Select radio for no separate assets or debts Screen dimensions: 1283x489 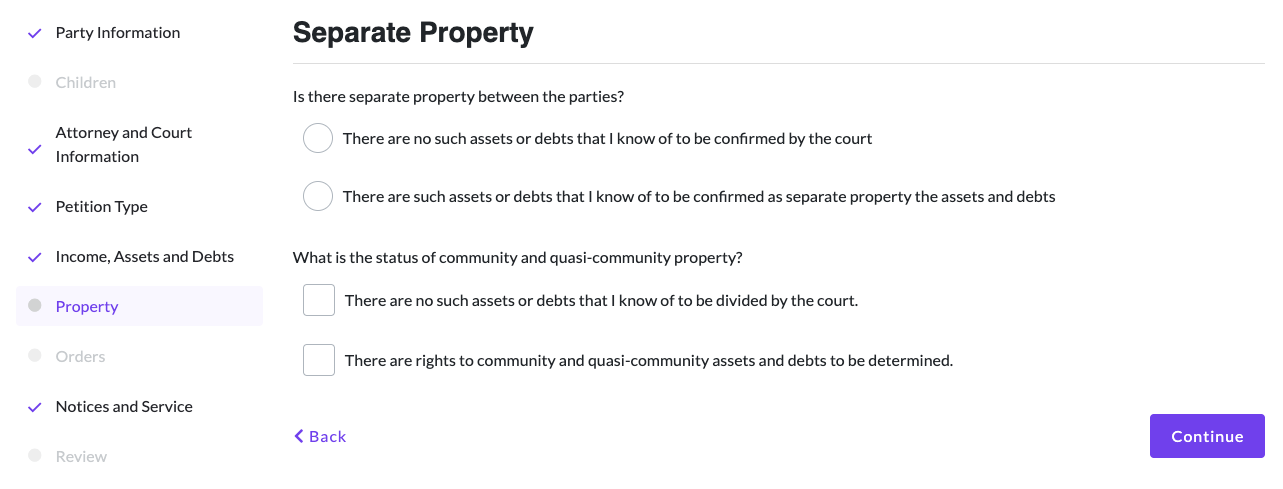tap(318, 139)
